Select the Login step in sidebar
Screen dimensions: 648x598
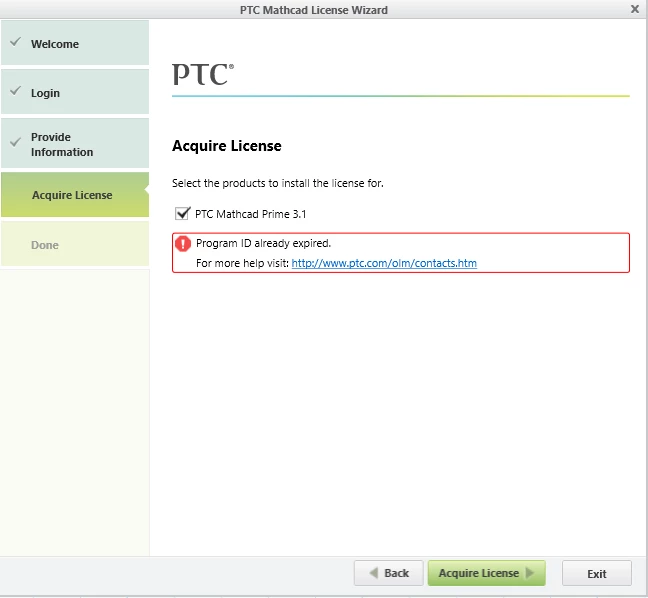tap(75, 92)
